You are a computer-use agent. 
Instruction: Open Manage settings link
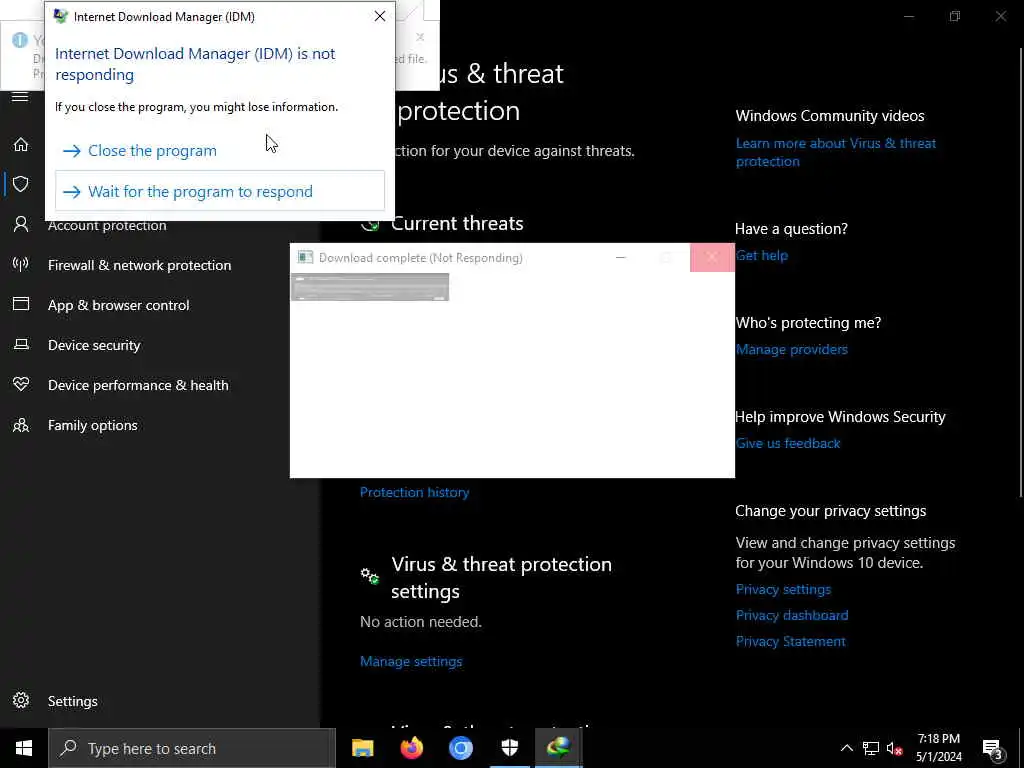click(x=411, y=662)
